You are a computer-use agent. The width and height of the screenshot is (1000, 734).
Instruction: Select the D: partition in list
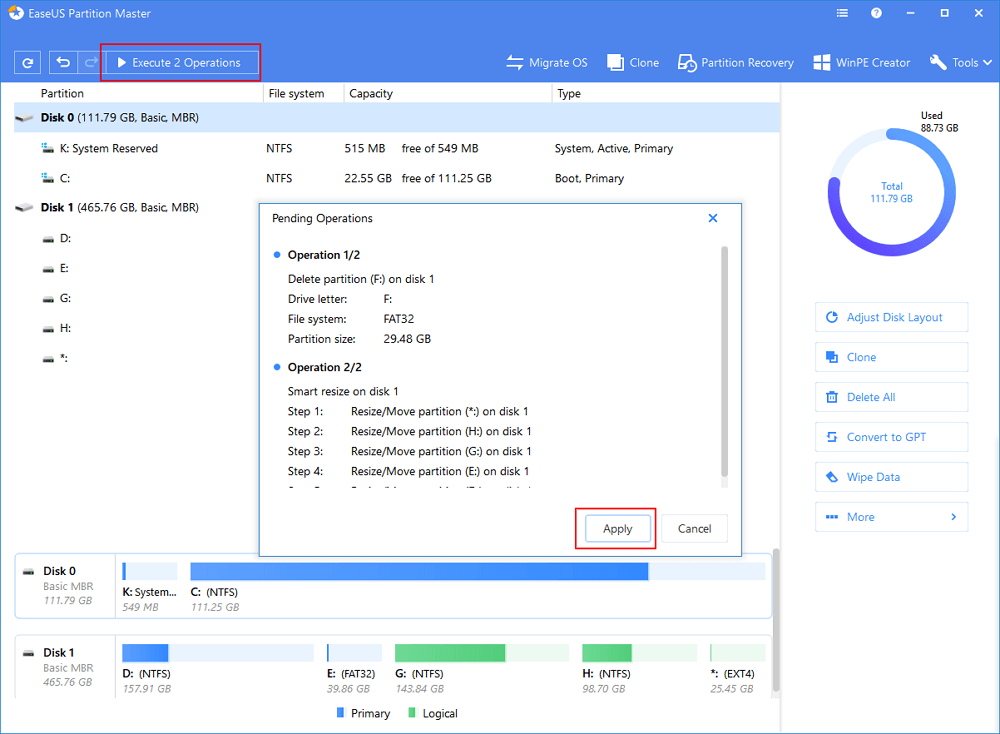click(57, 239)
